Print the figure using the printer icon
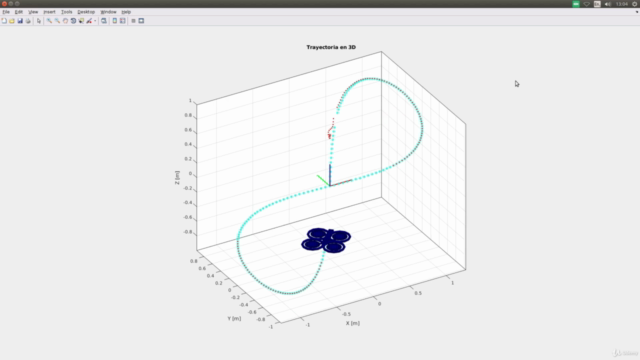 click(x=28, y=21)
